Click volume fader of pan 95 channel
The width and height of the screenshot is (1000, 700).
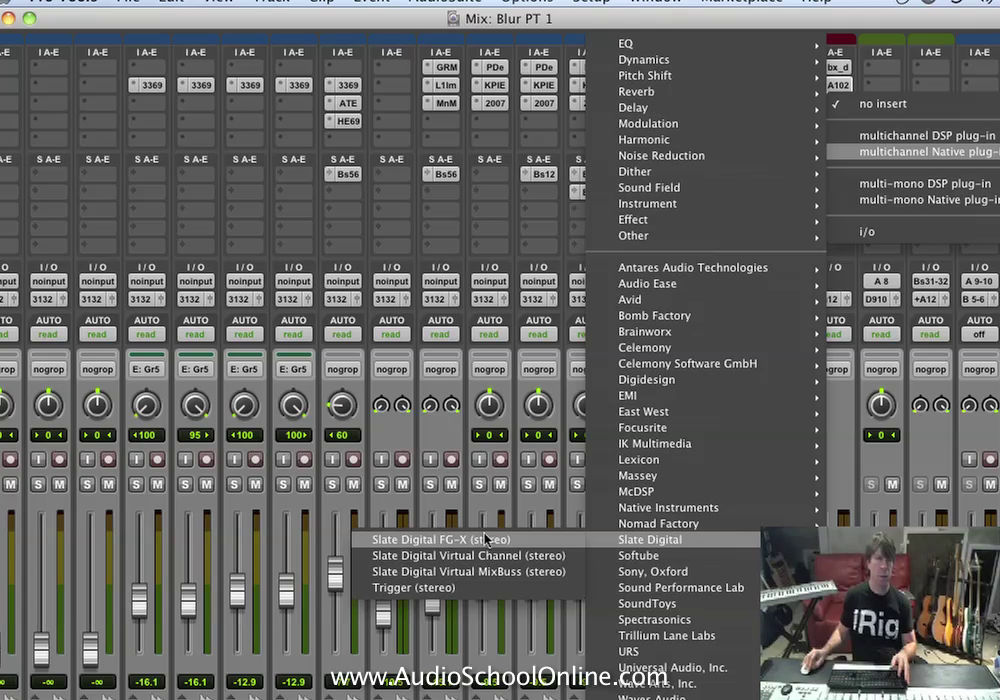point(188,599)
